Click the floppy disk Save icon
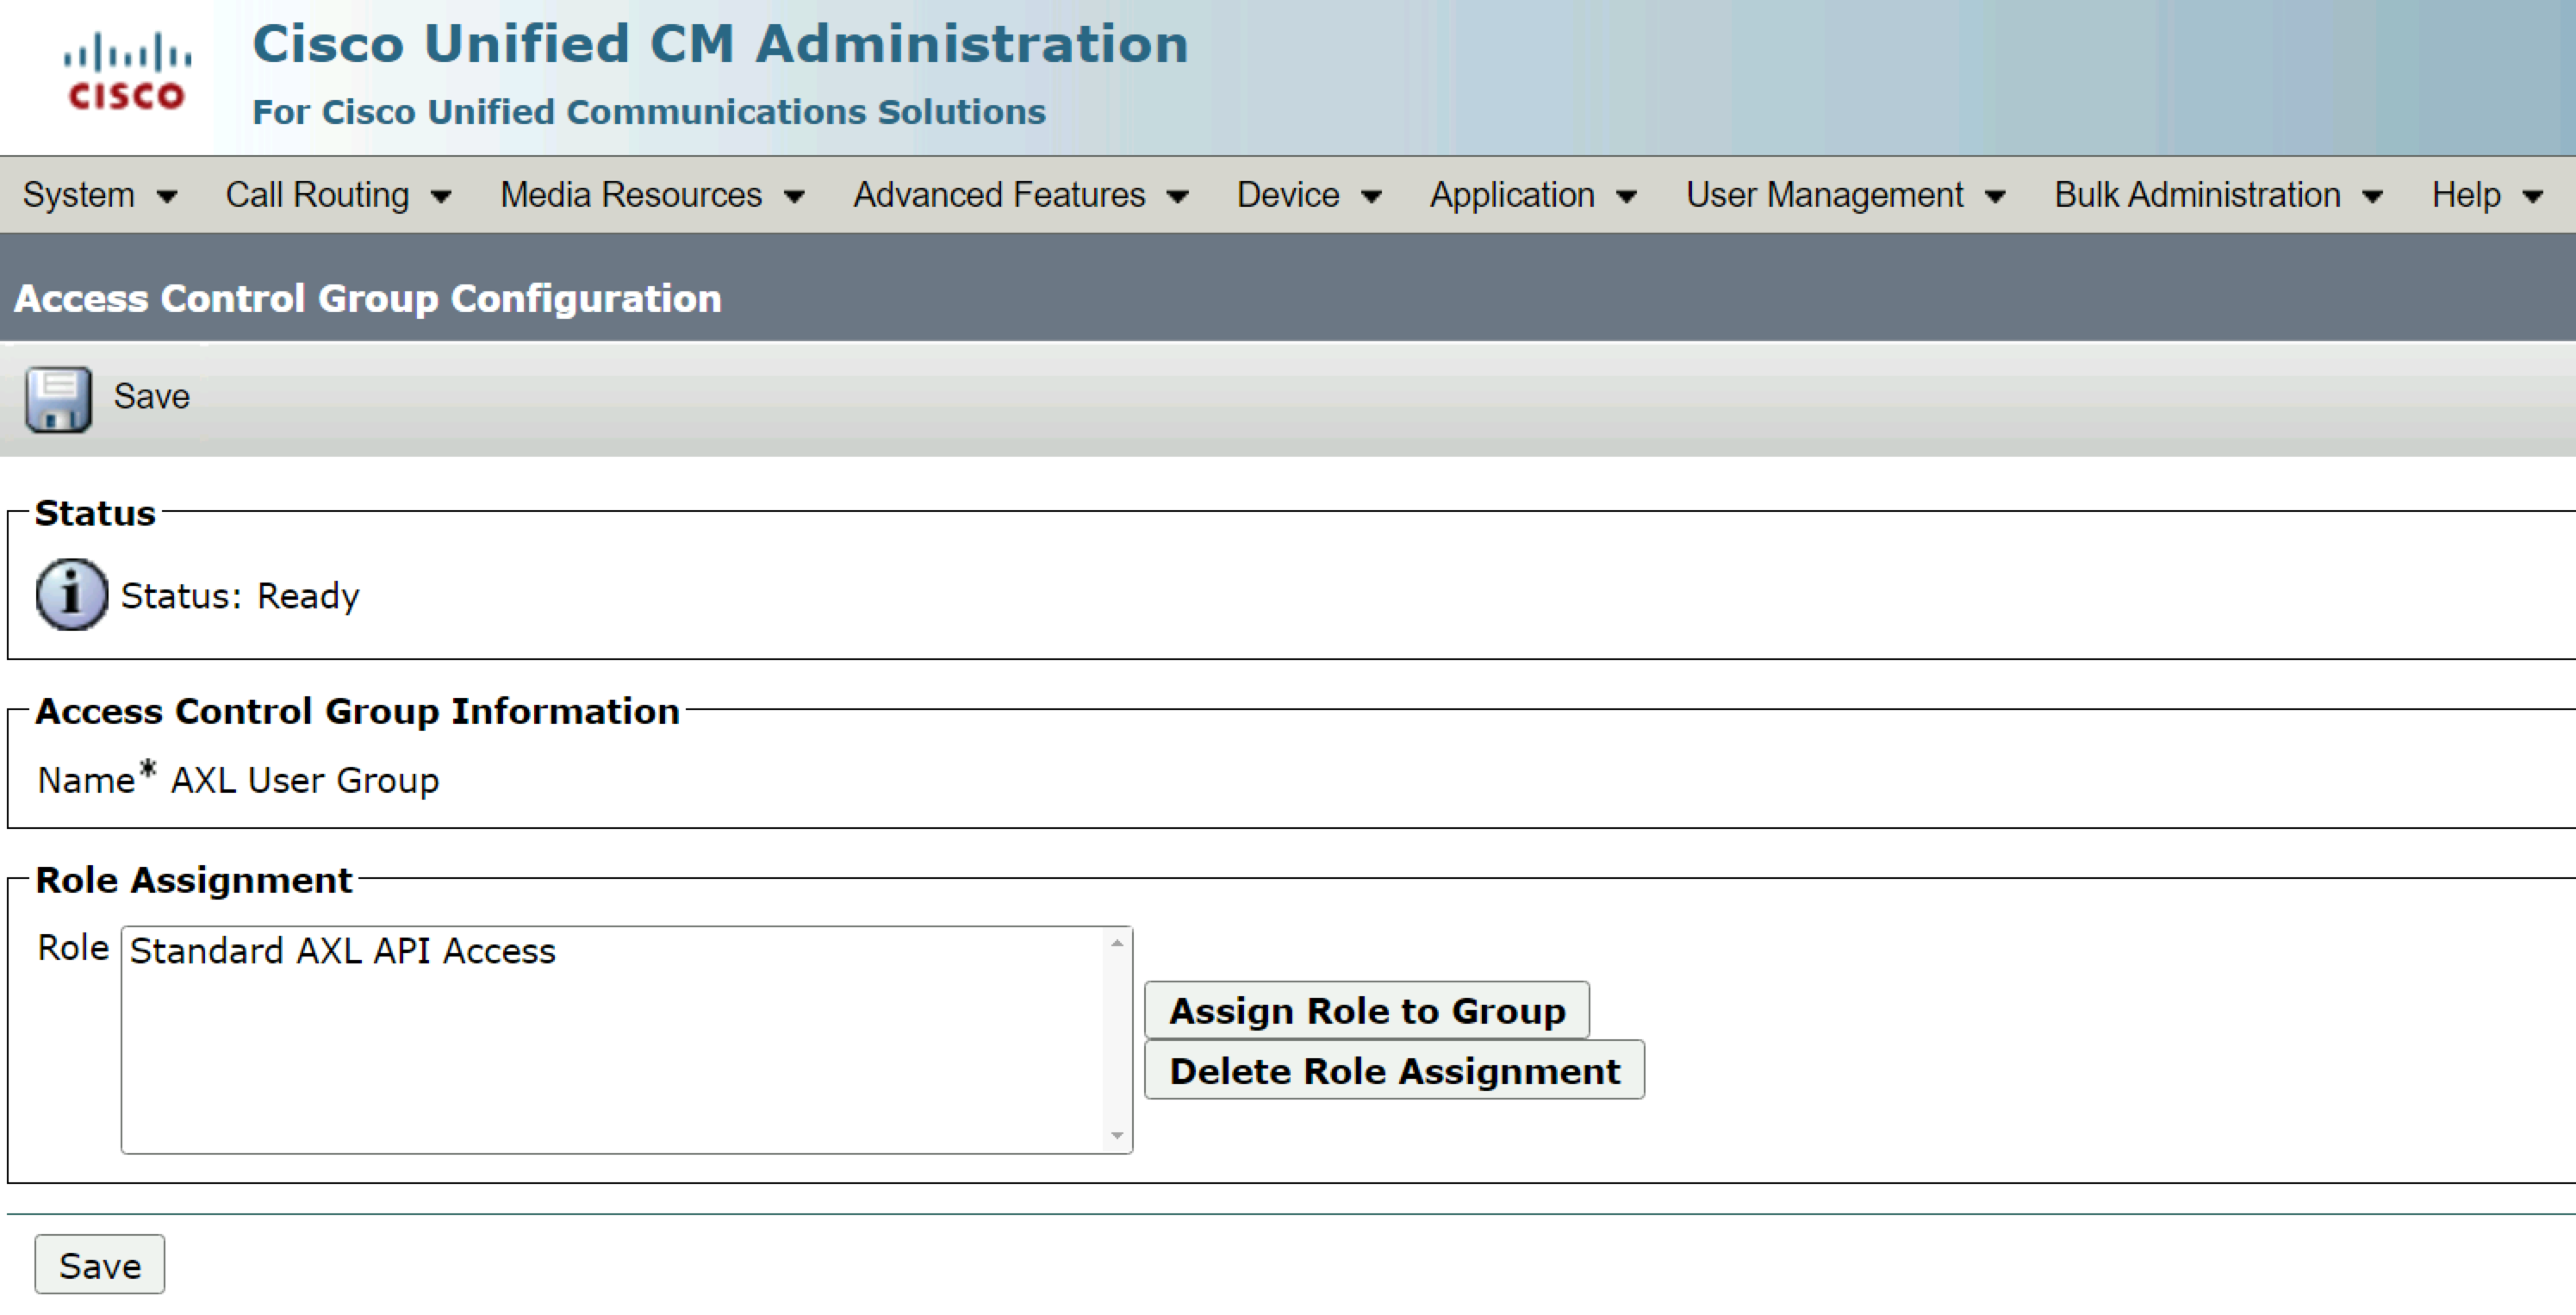The width and height of the screenshot is (2576, 1315). pyautogui.click(x=59, y=398)
